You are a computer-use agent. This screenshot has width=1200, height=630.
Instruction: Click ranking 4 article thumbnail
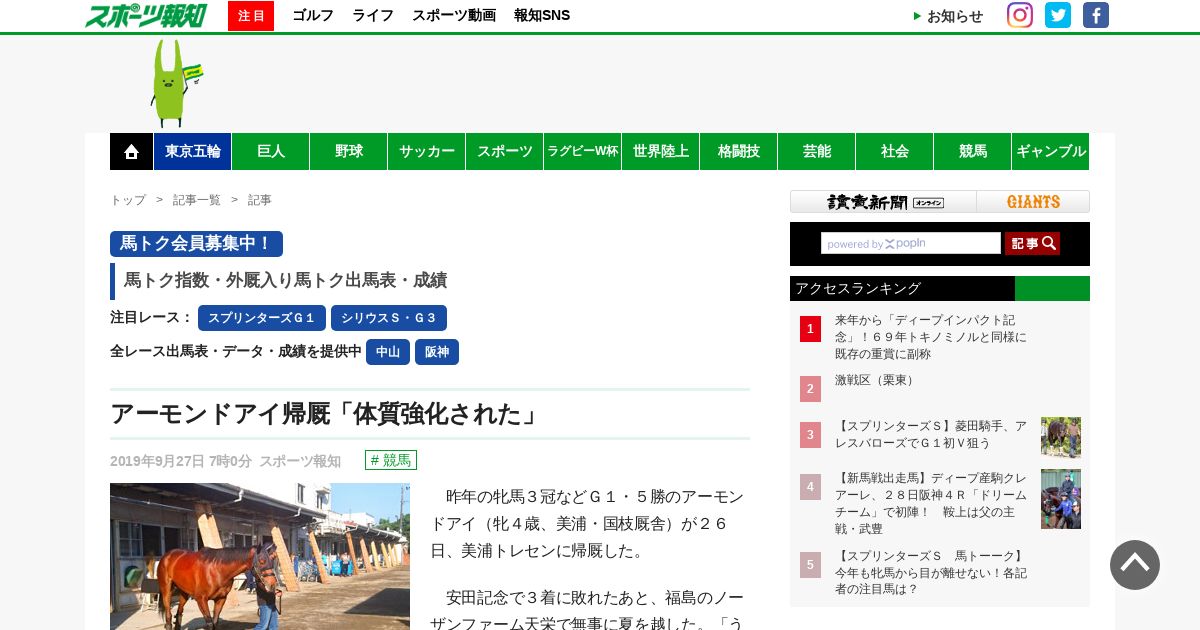point(1061,499)
